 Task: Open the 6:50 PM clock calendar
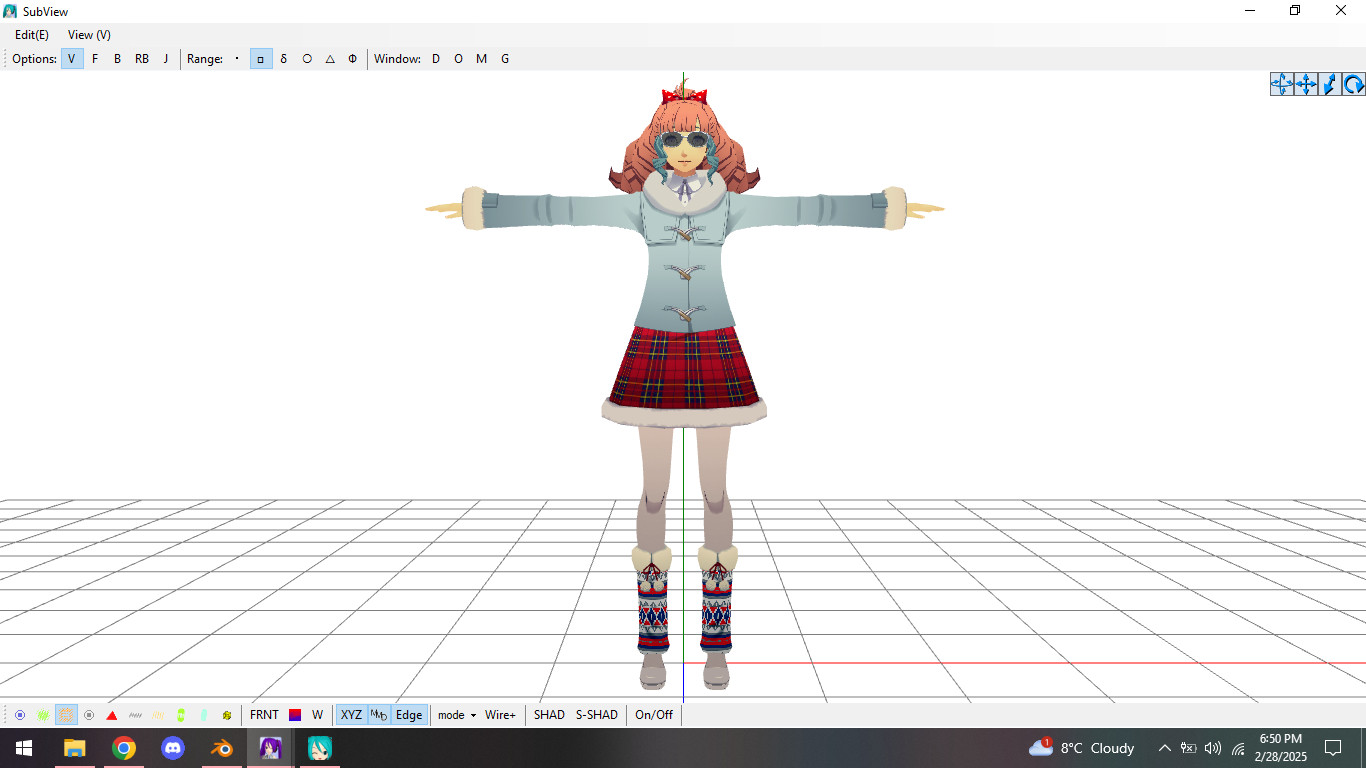[1281, 748]
